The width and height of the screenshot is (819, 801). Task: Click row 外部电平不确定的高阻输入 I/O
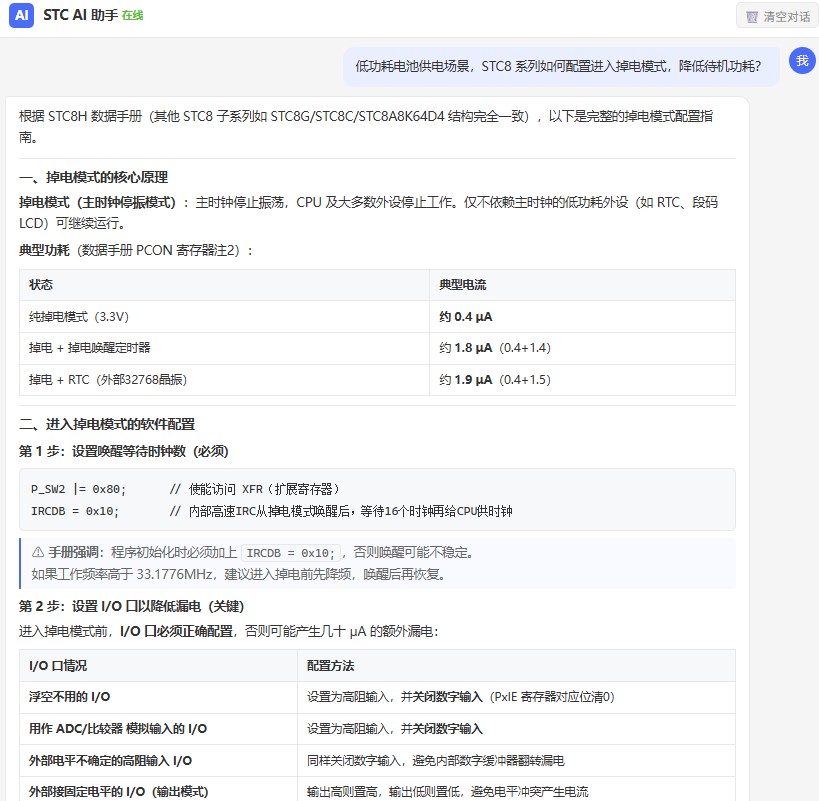[377, 761]
